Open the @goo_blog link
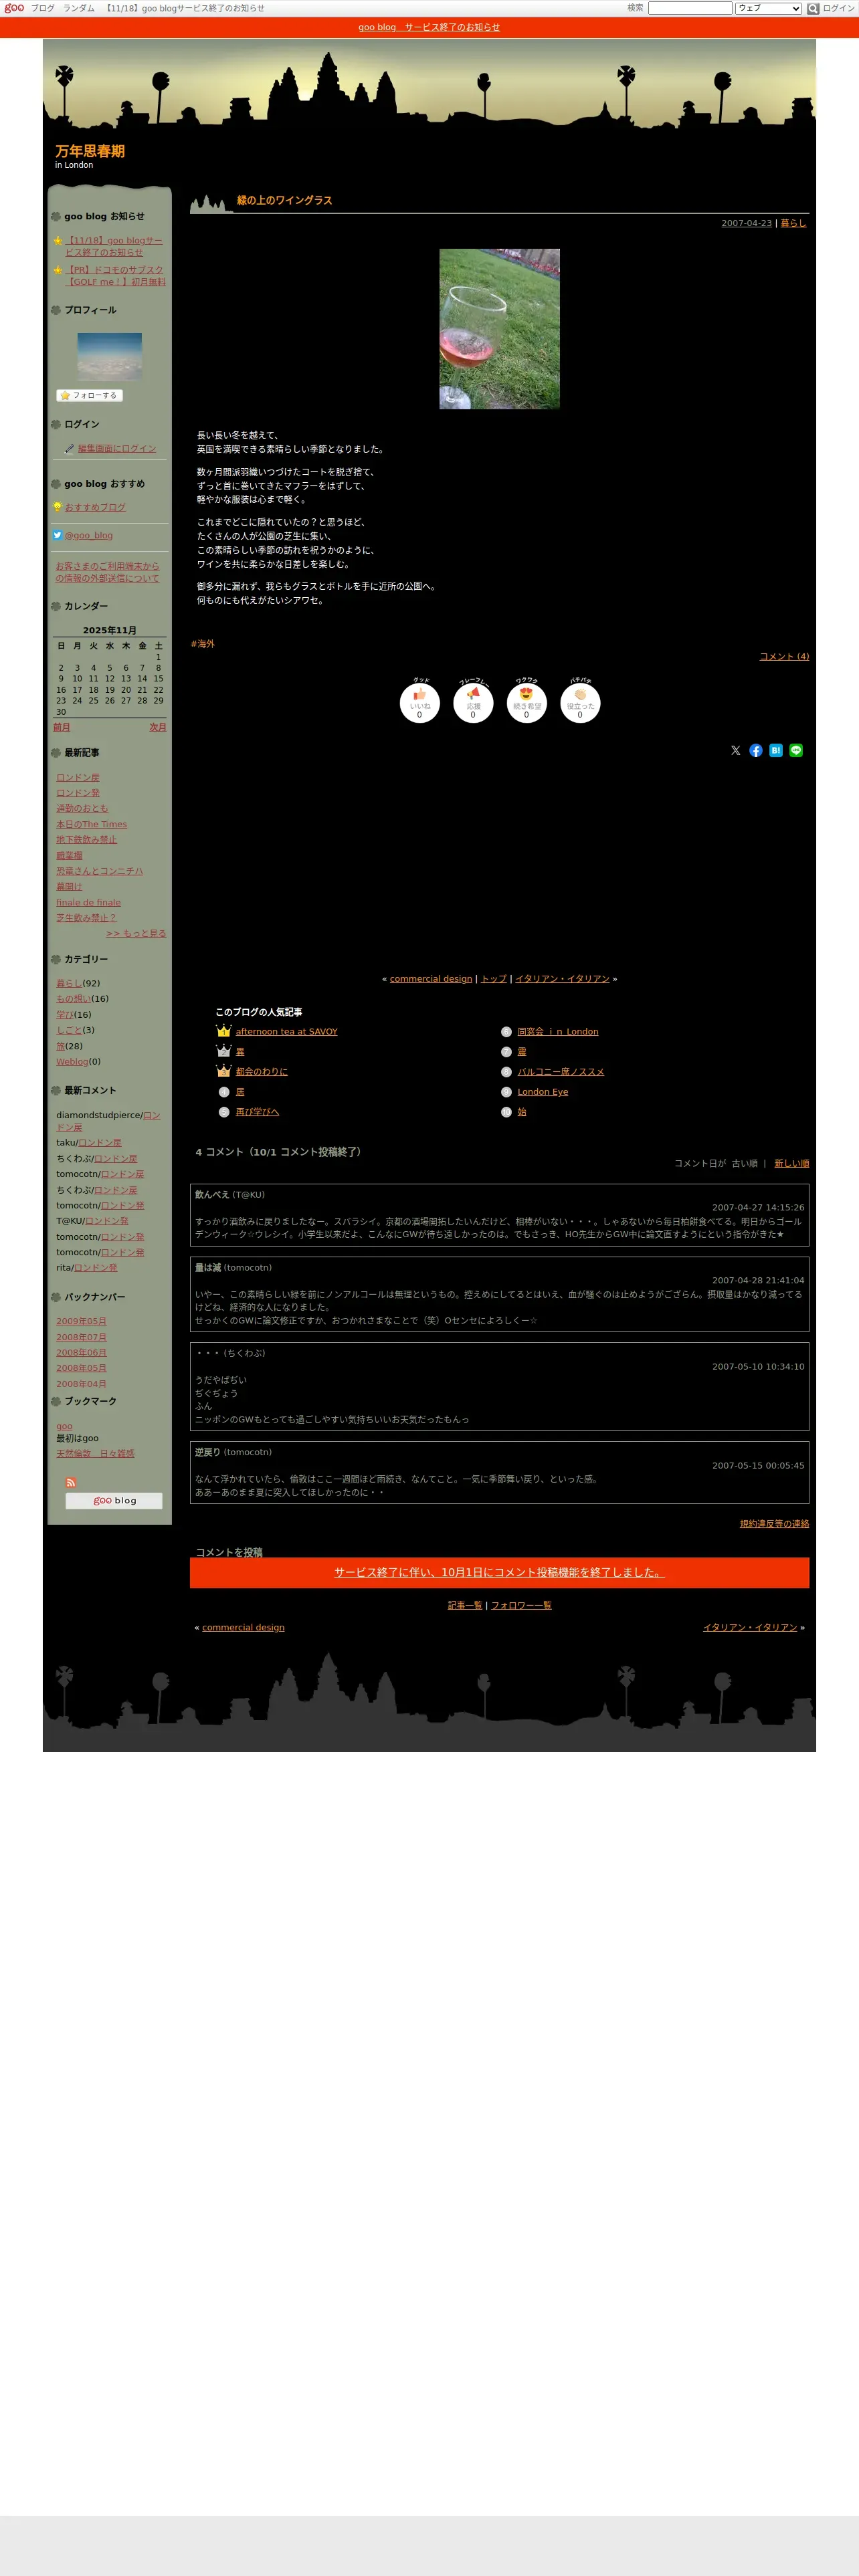The height and width of the screenshot is (2576, 859). 89,535
